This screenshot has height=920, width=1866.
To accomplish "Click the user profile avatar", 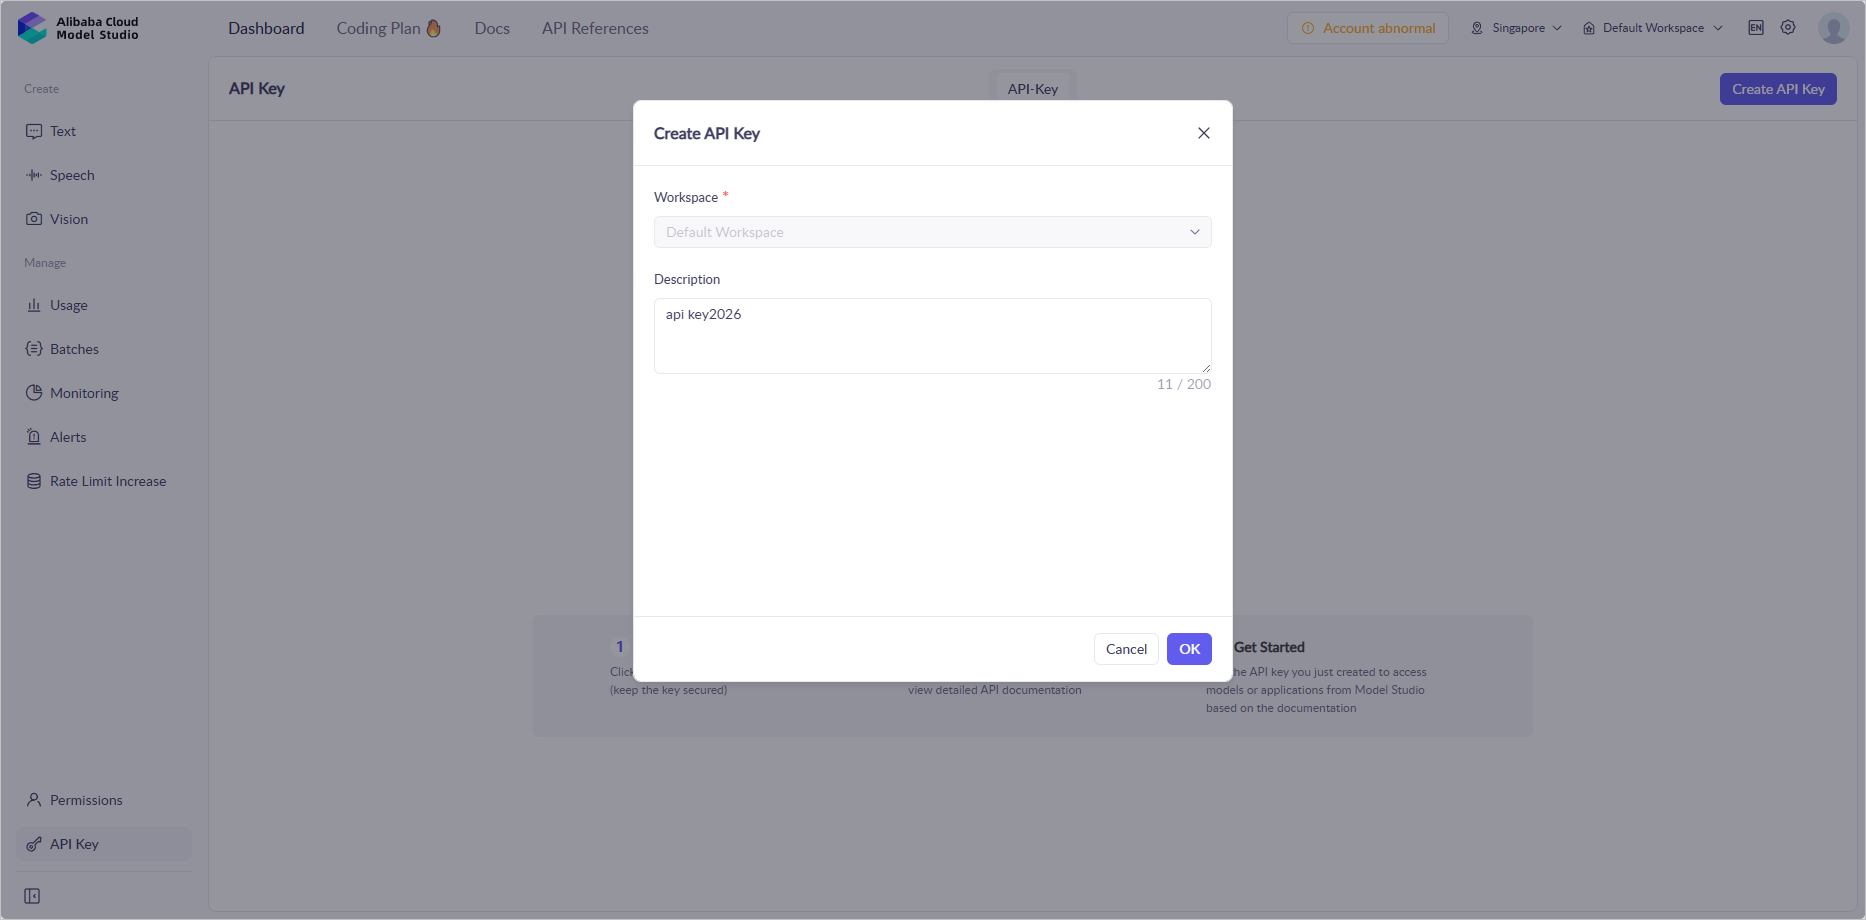I will [1833, 28].
